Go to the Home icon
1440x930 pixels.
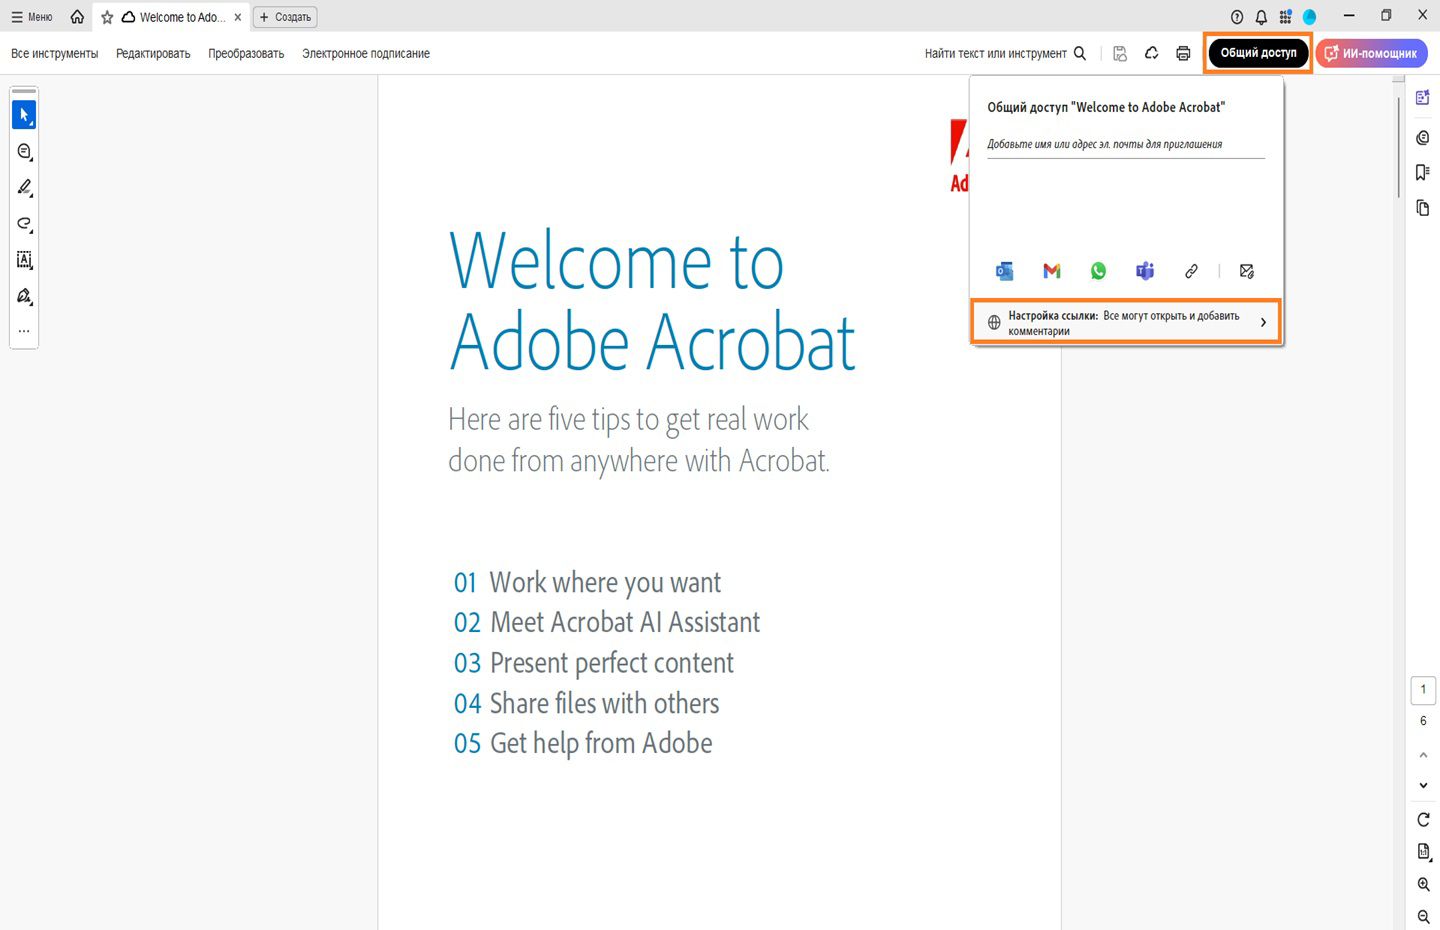77,17
